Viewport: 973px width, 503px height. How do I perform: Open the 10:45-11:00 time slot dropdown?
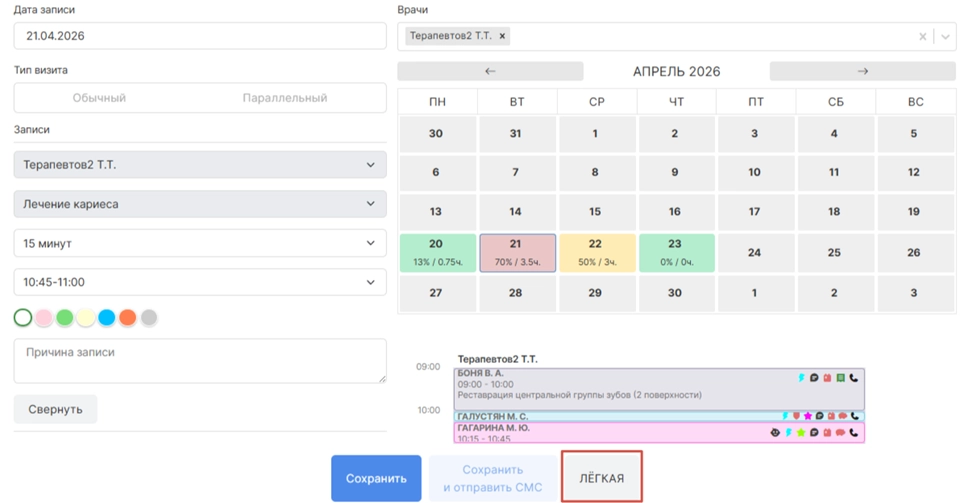[x=200, y=282]
